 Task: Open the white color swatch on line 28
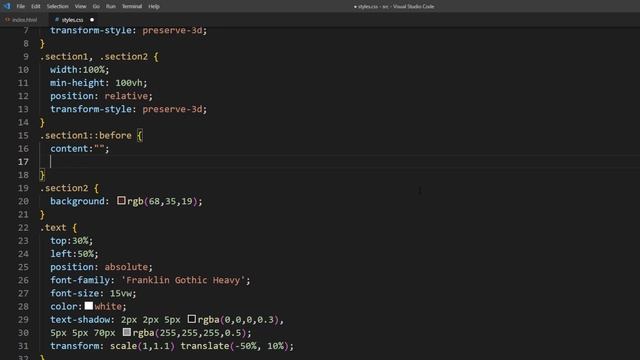click(89, 306)
